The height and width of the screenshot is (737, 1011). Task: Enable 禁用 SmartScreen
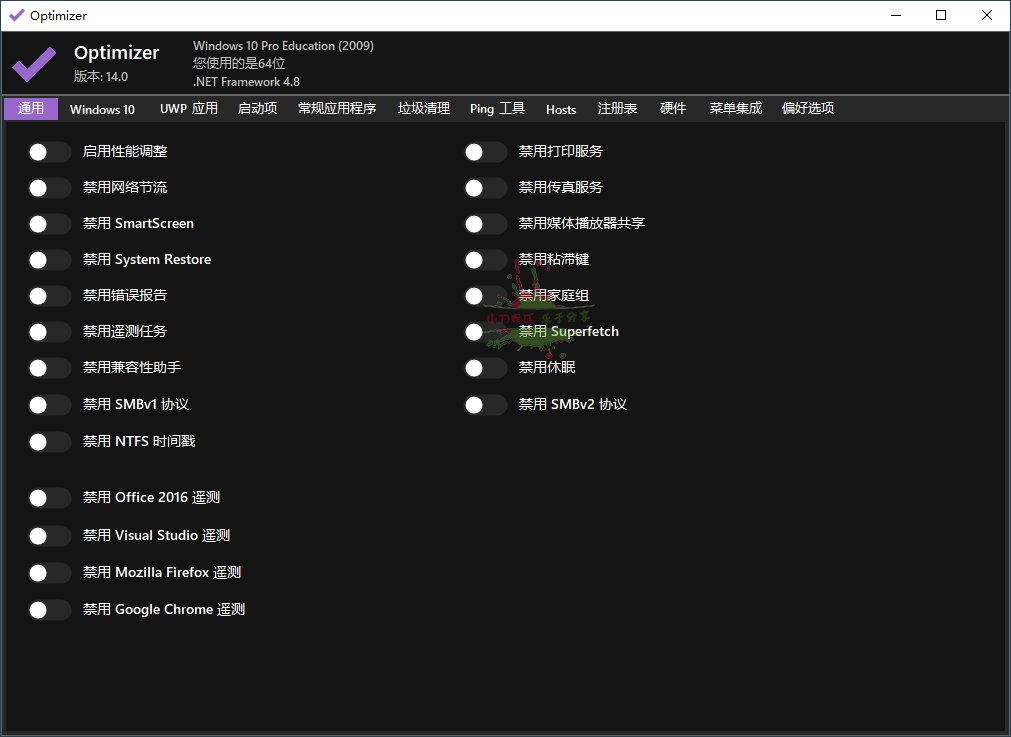49,223
